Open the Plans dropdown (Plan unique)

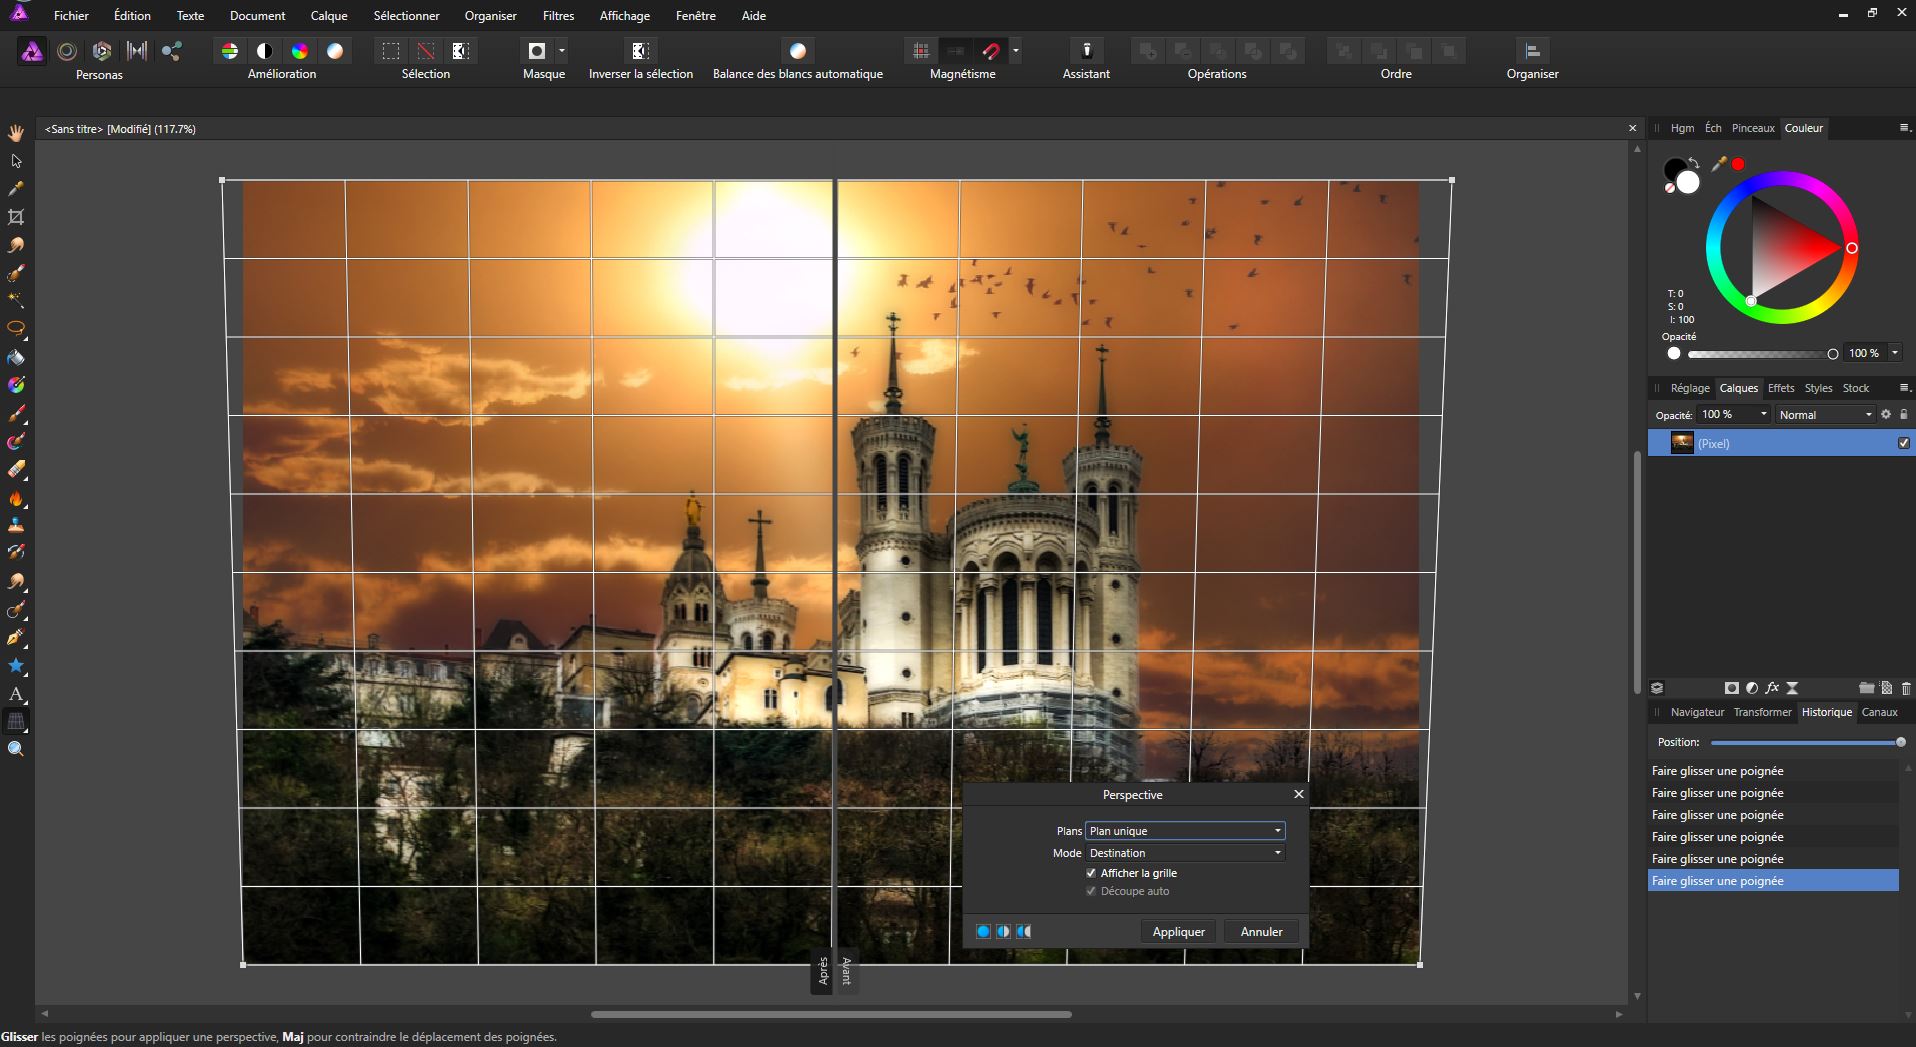[1184, 831]
